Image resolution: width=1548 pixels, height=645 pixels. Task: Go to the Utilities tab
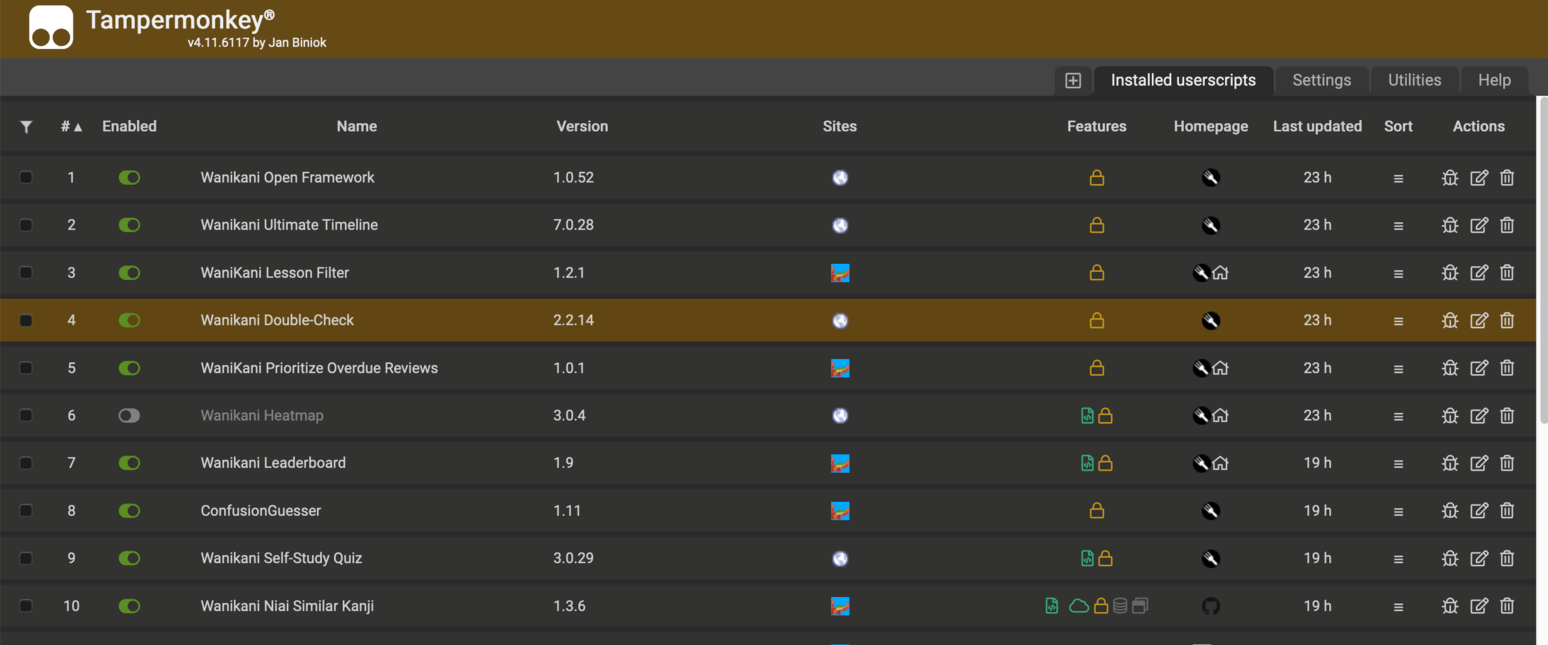coord(1414,80)
